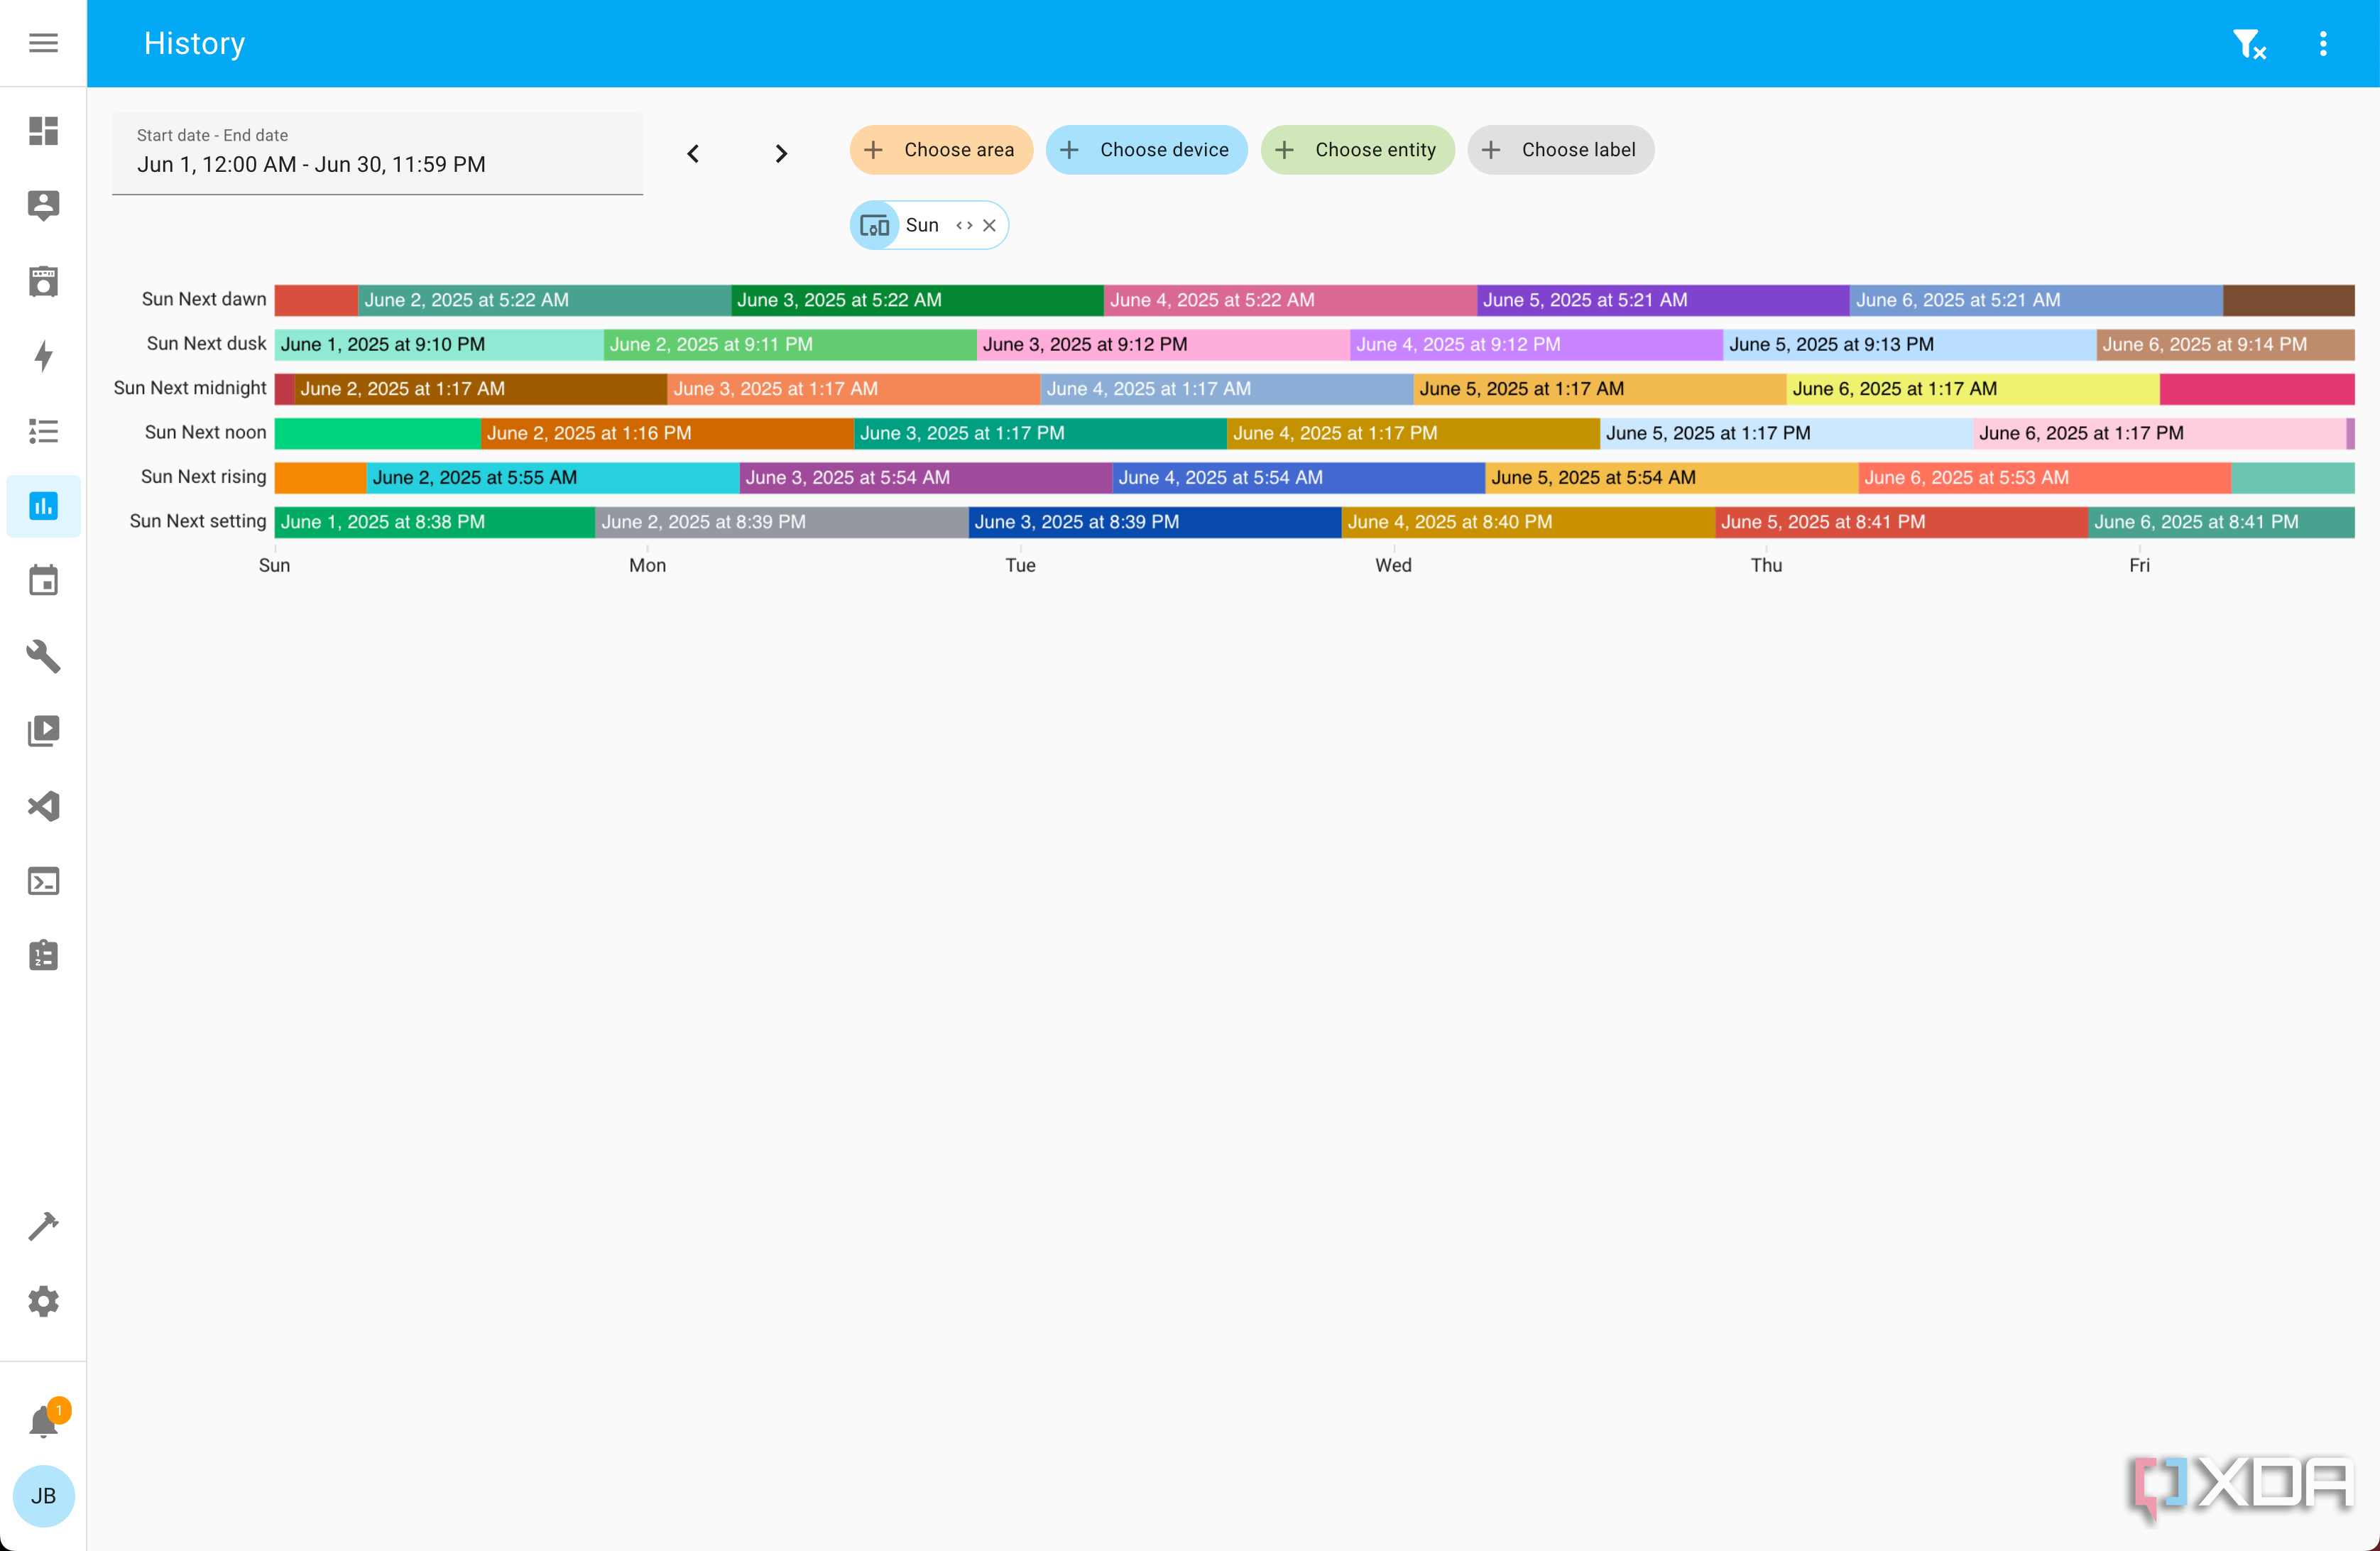Open the To-do lists clipboard icon

(43, 956)
